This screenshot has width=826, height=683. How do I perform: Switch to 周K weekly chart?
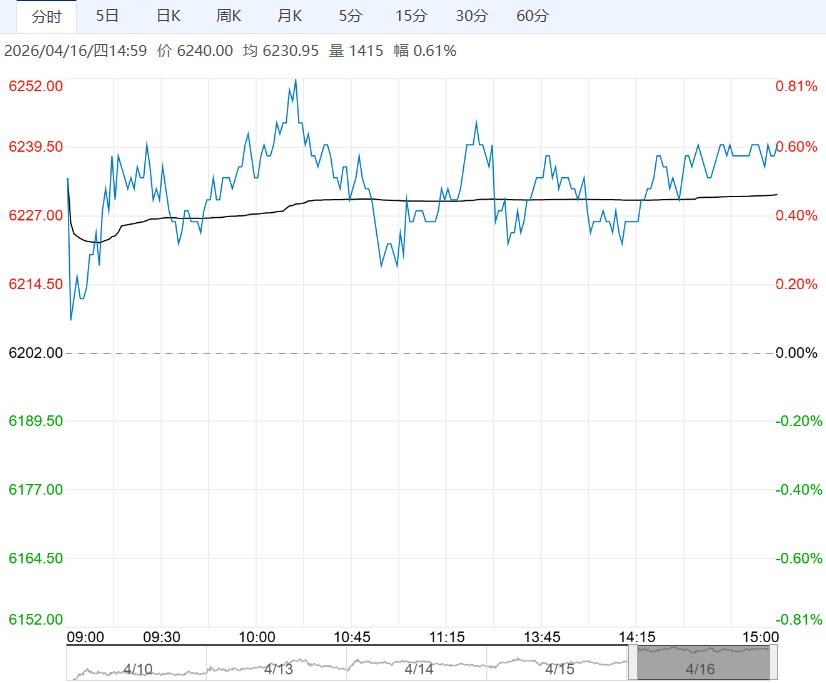click(229, 16)
